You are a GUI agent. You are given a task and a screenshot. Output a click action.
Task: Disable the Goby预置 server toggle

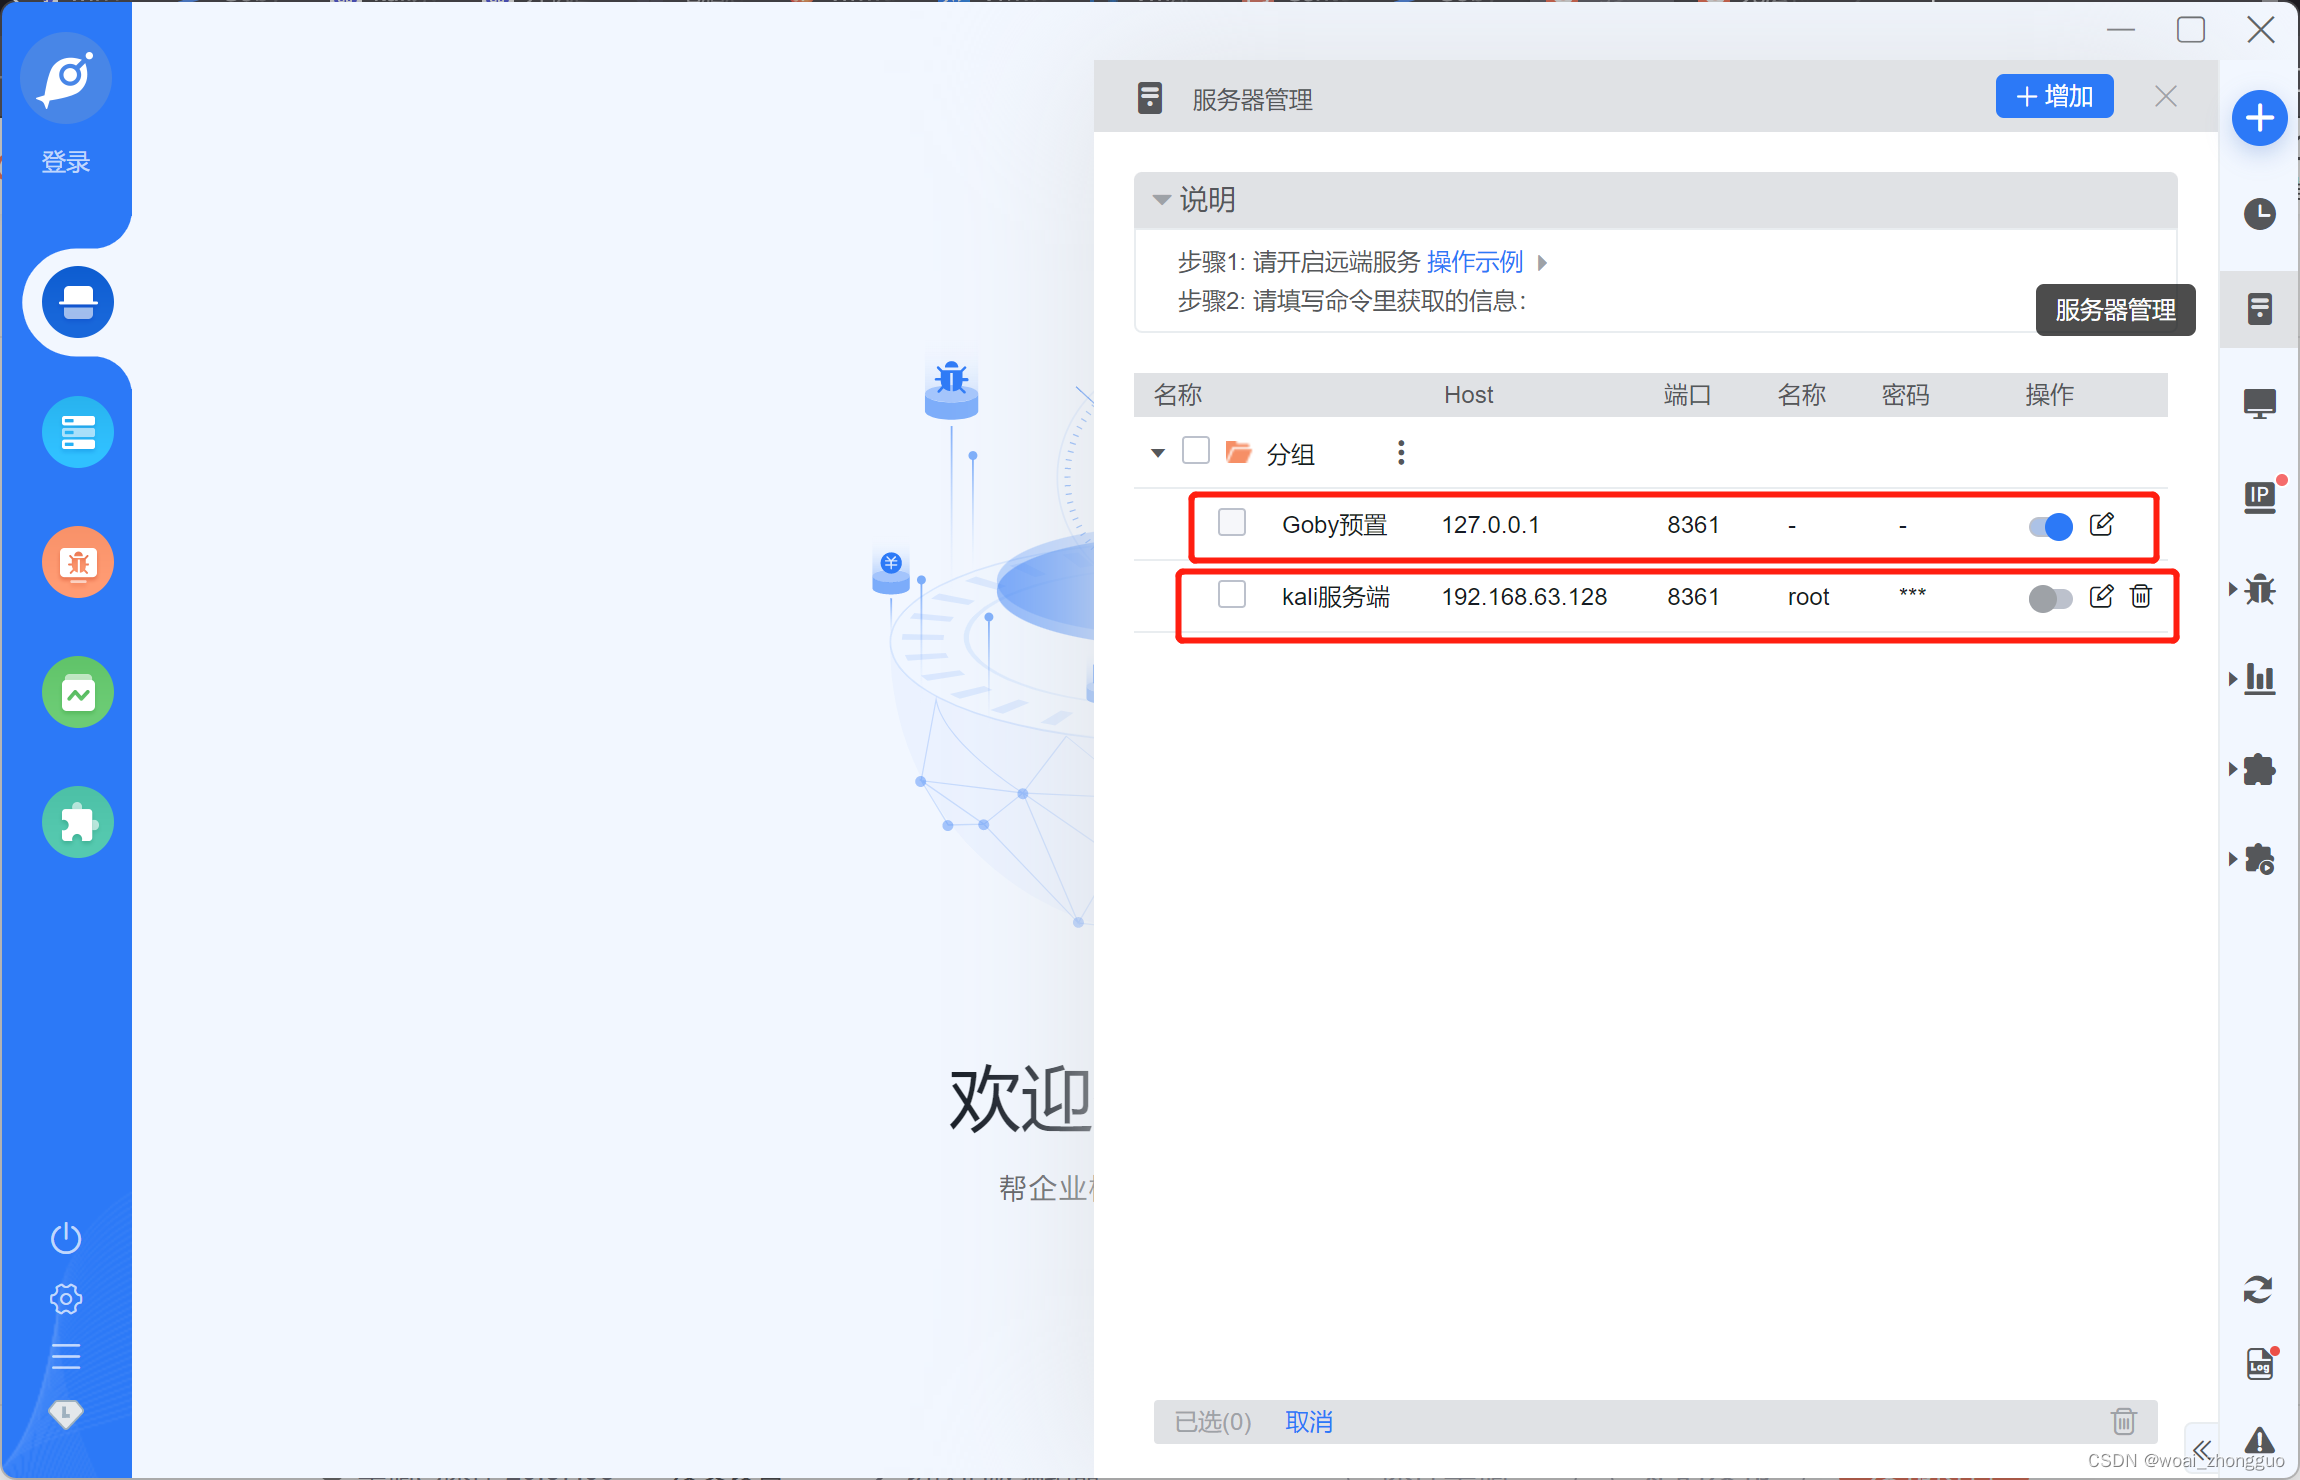2050,526
